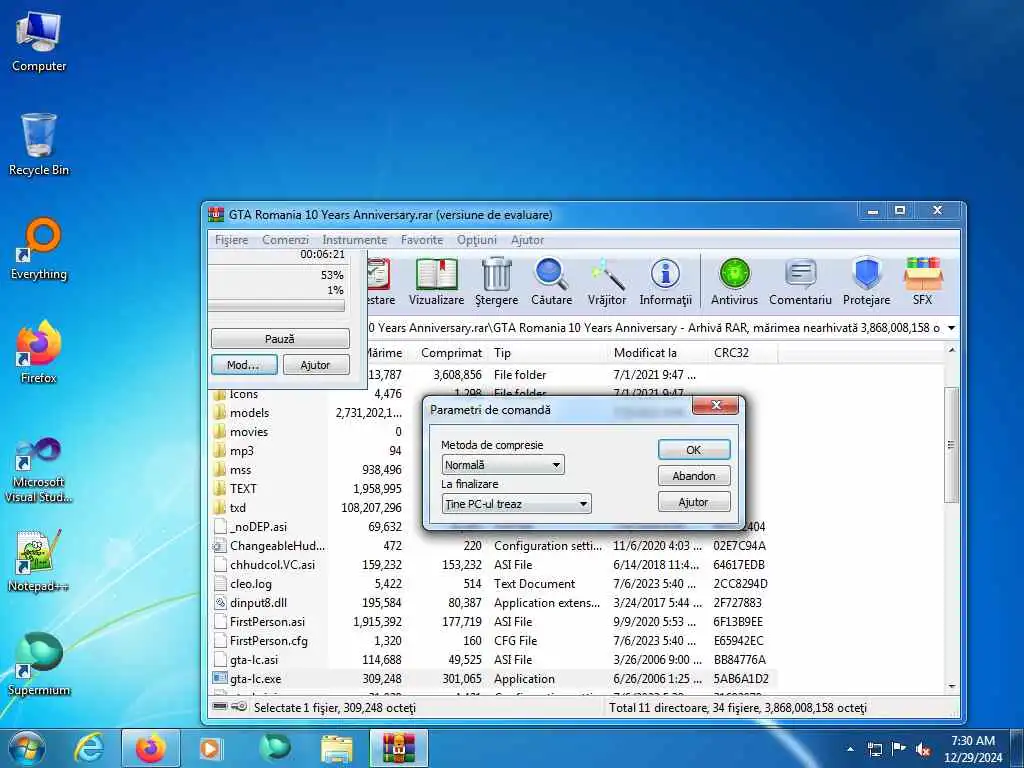
Task: Click Pauză button
Action: (x=280, y=339)
